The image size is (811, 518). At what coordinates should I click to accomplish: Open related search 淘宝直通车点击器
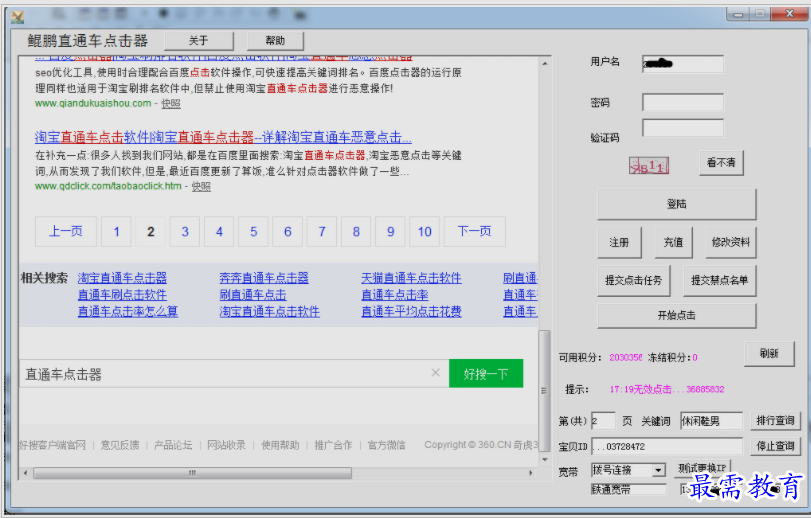tap(123, 278)
